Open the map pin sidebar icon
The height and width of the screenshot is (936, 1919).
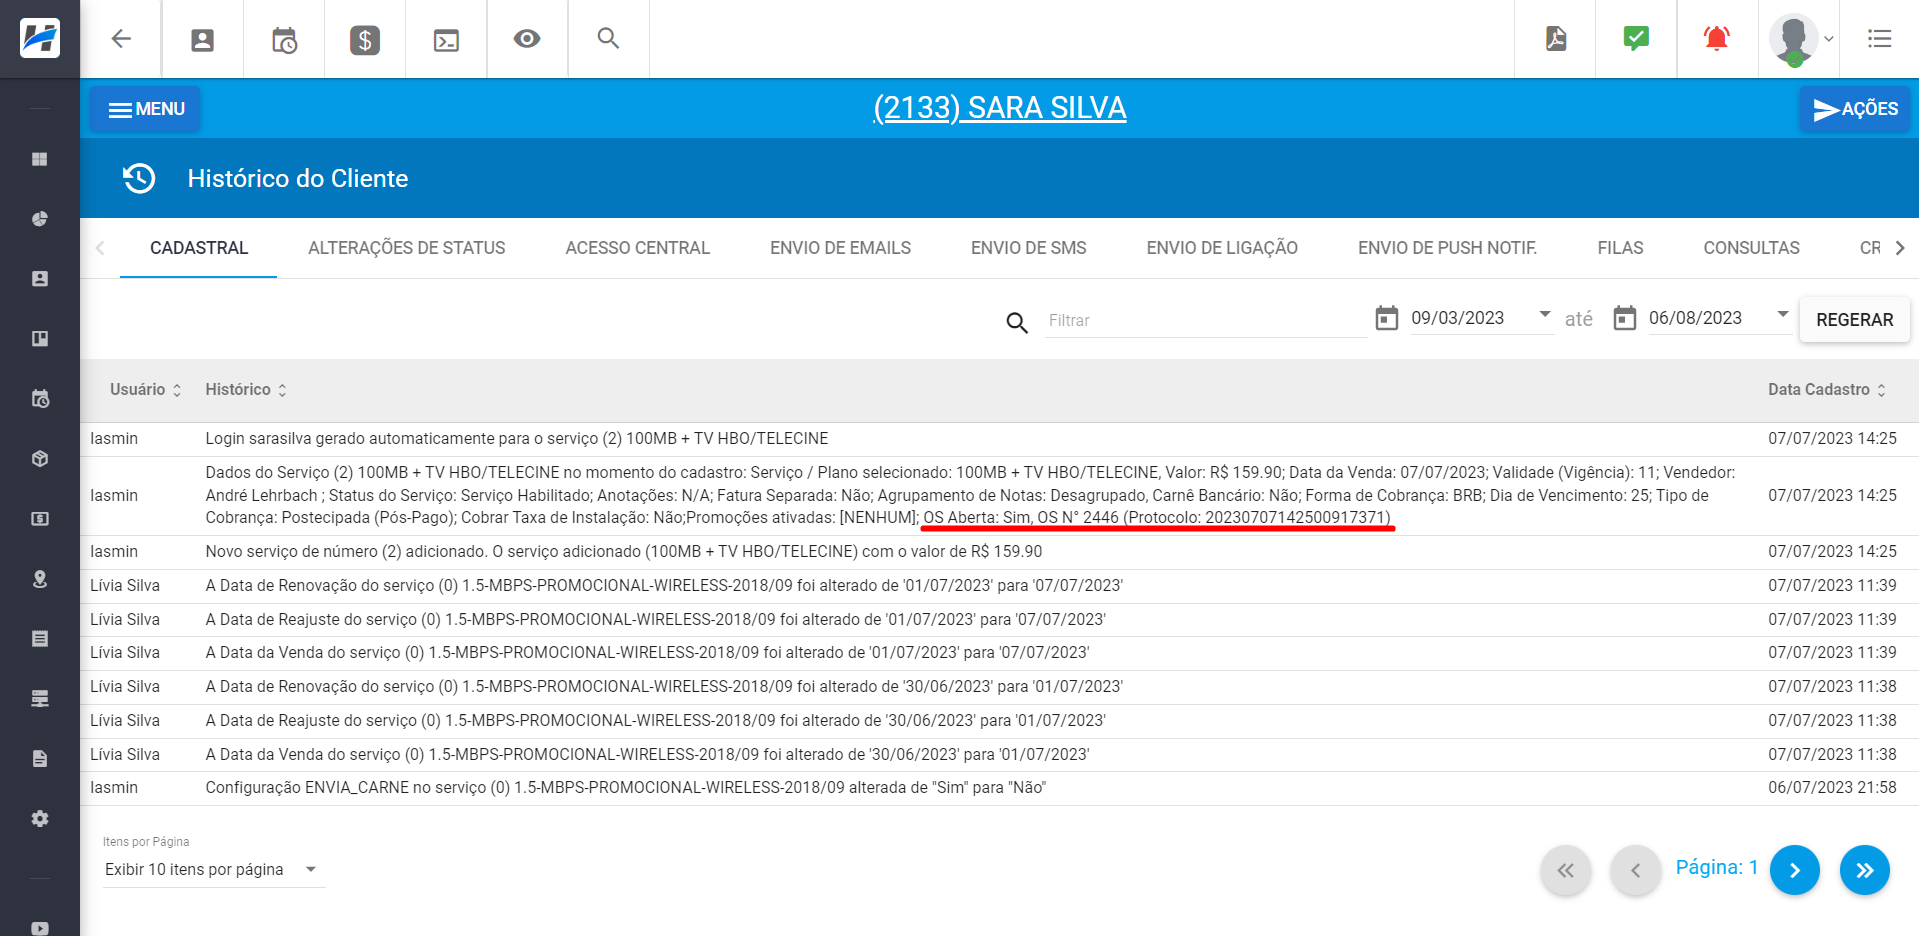[x=40, y=579]
